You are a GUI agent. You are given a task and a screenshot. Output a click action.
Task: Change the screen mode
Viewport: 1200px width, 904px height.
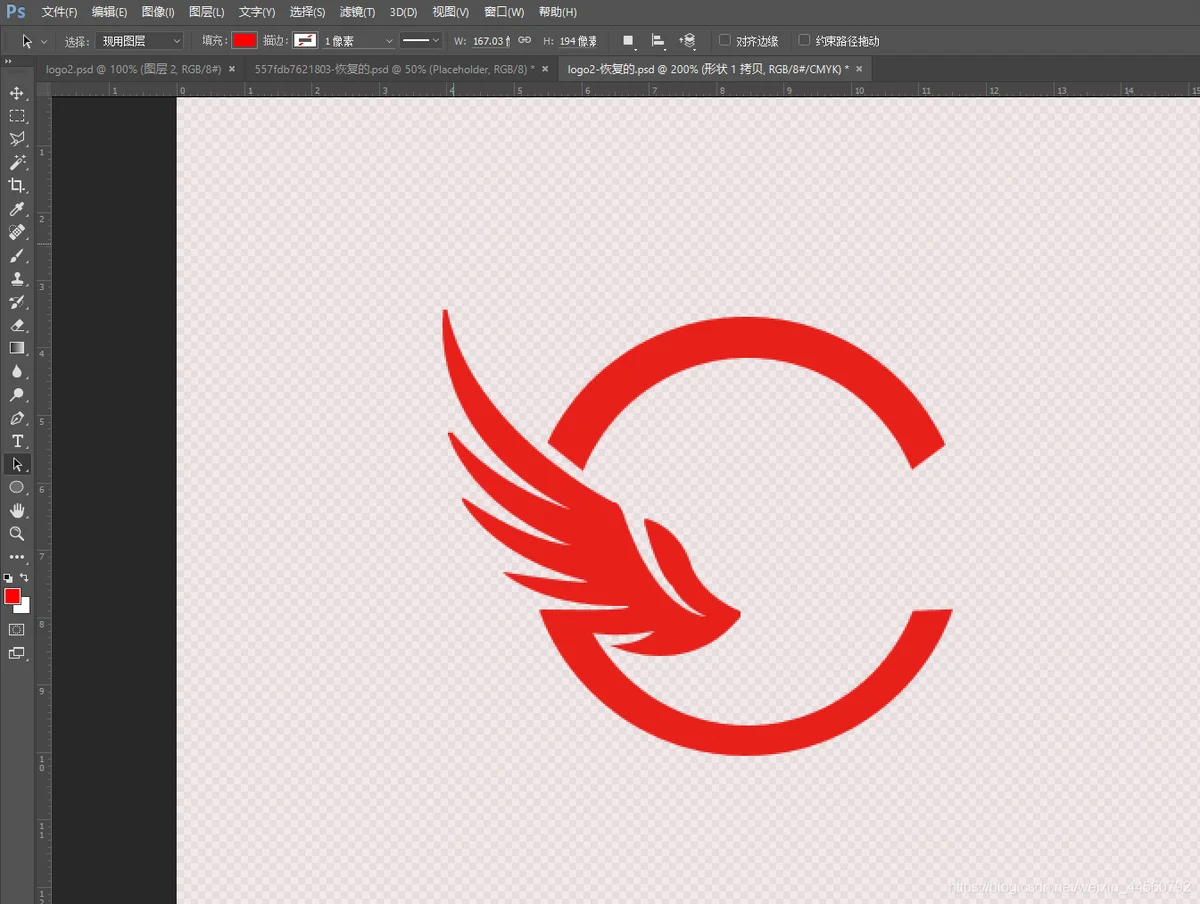pyautogui.click(x=17, y=653)
